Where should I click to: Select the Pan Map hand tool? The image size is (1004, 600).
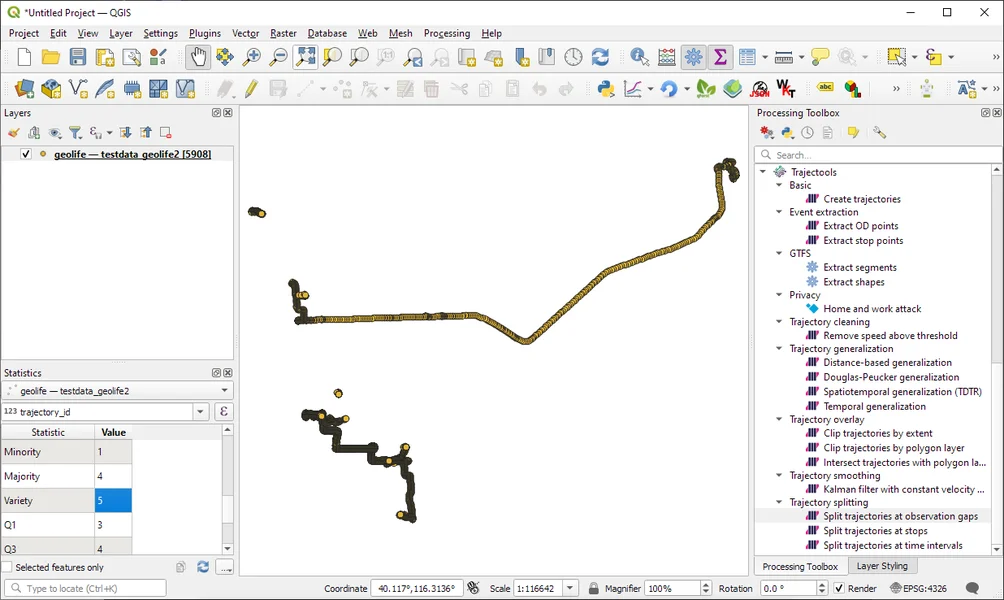tap(198, 57)
